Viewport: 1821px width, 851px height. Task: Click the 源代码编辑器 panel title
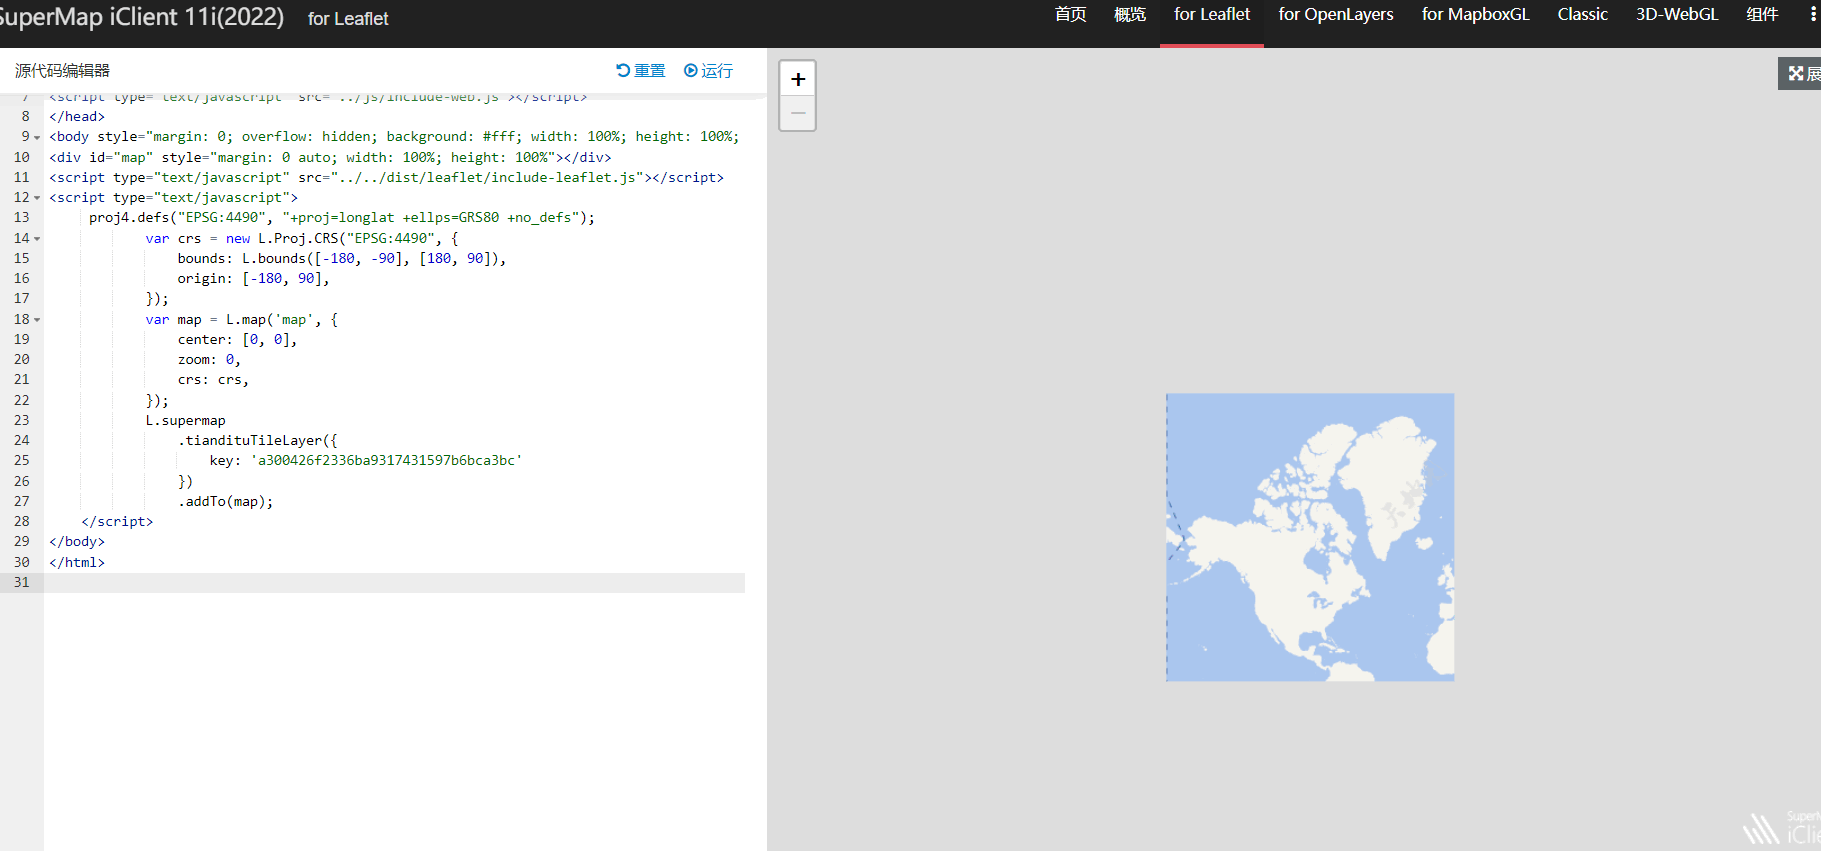tap(62, 71)
